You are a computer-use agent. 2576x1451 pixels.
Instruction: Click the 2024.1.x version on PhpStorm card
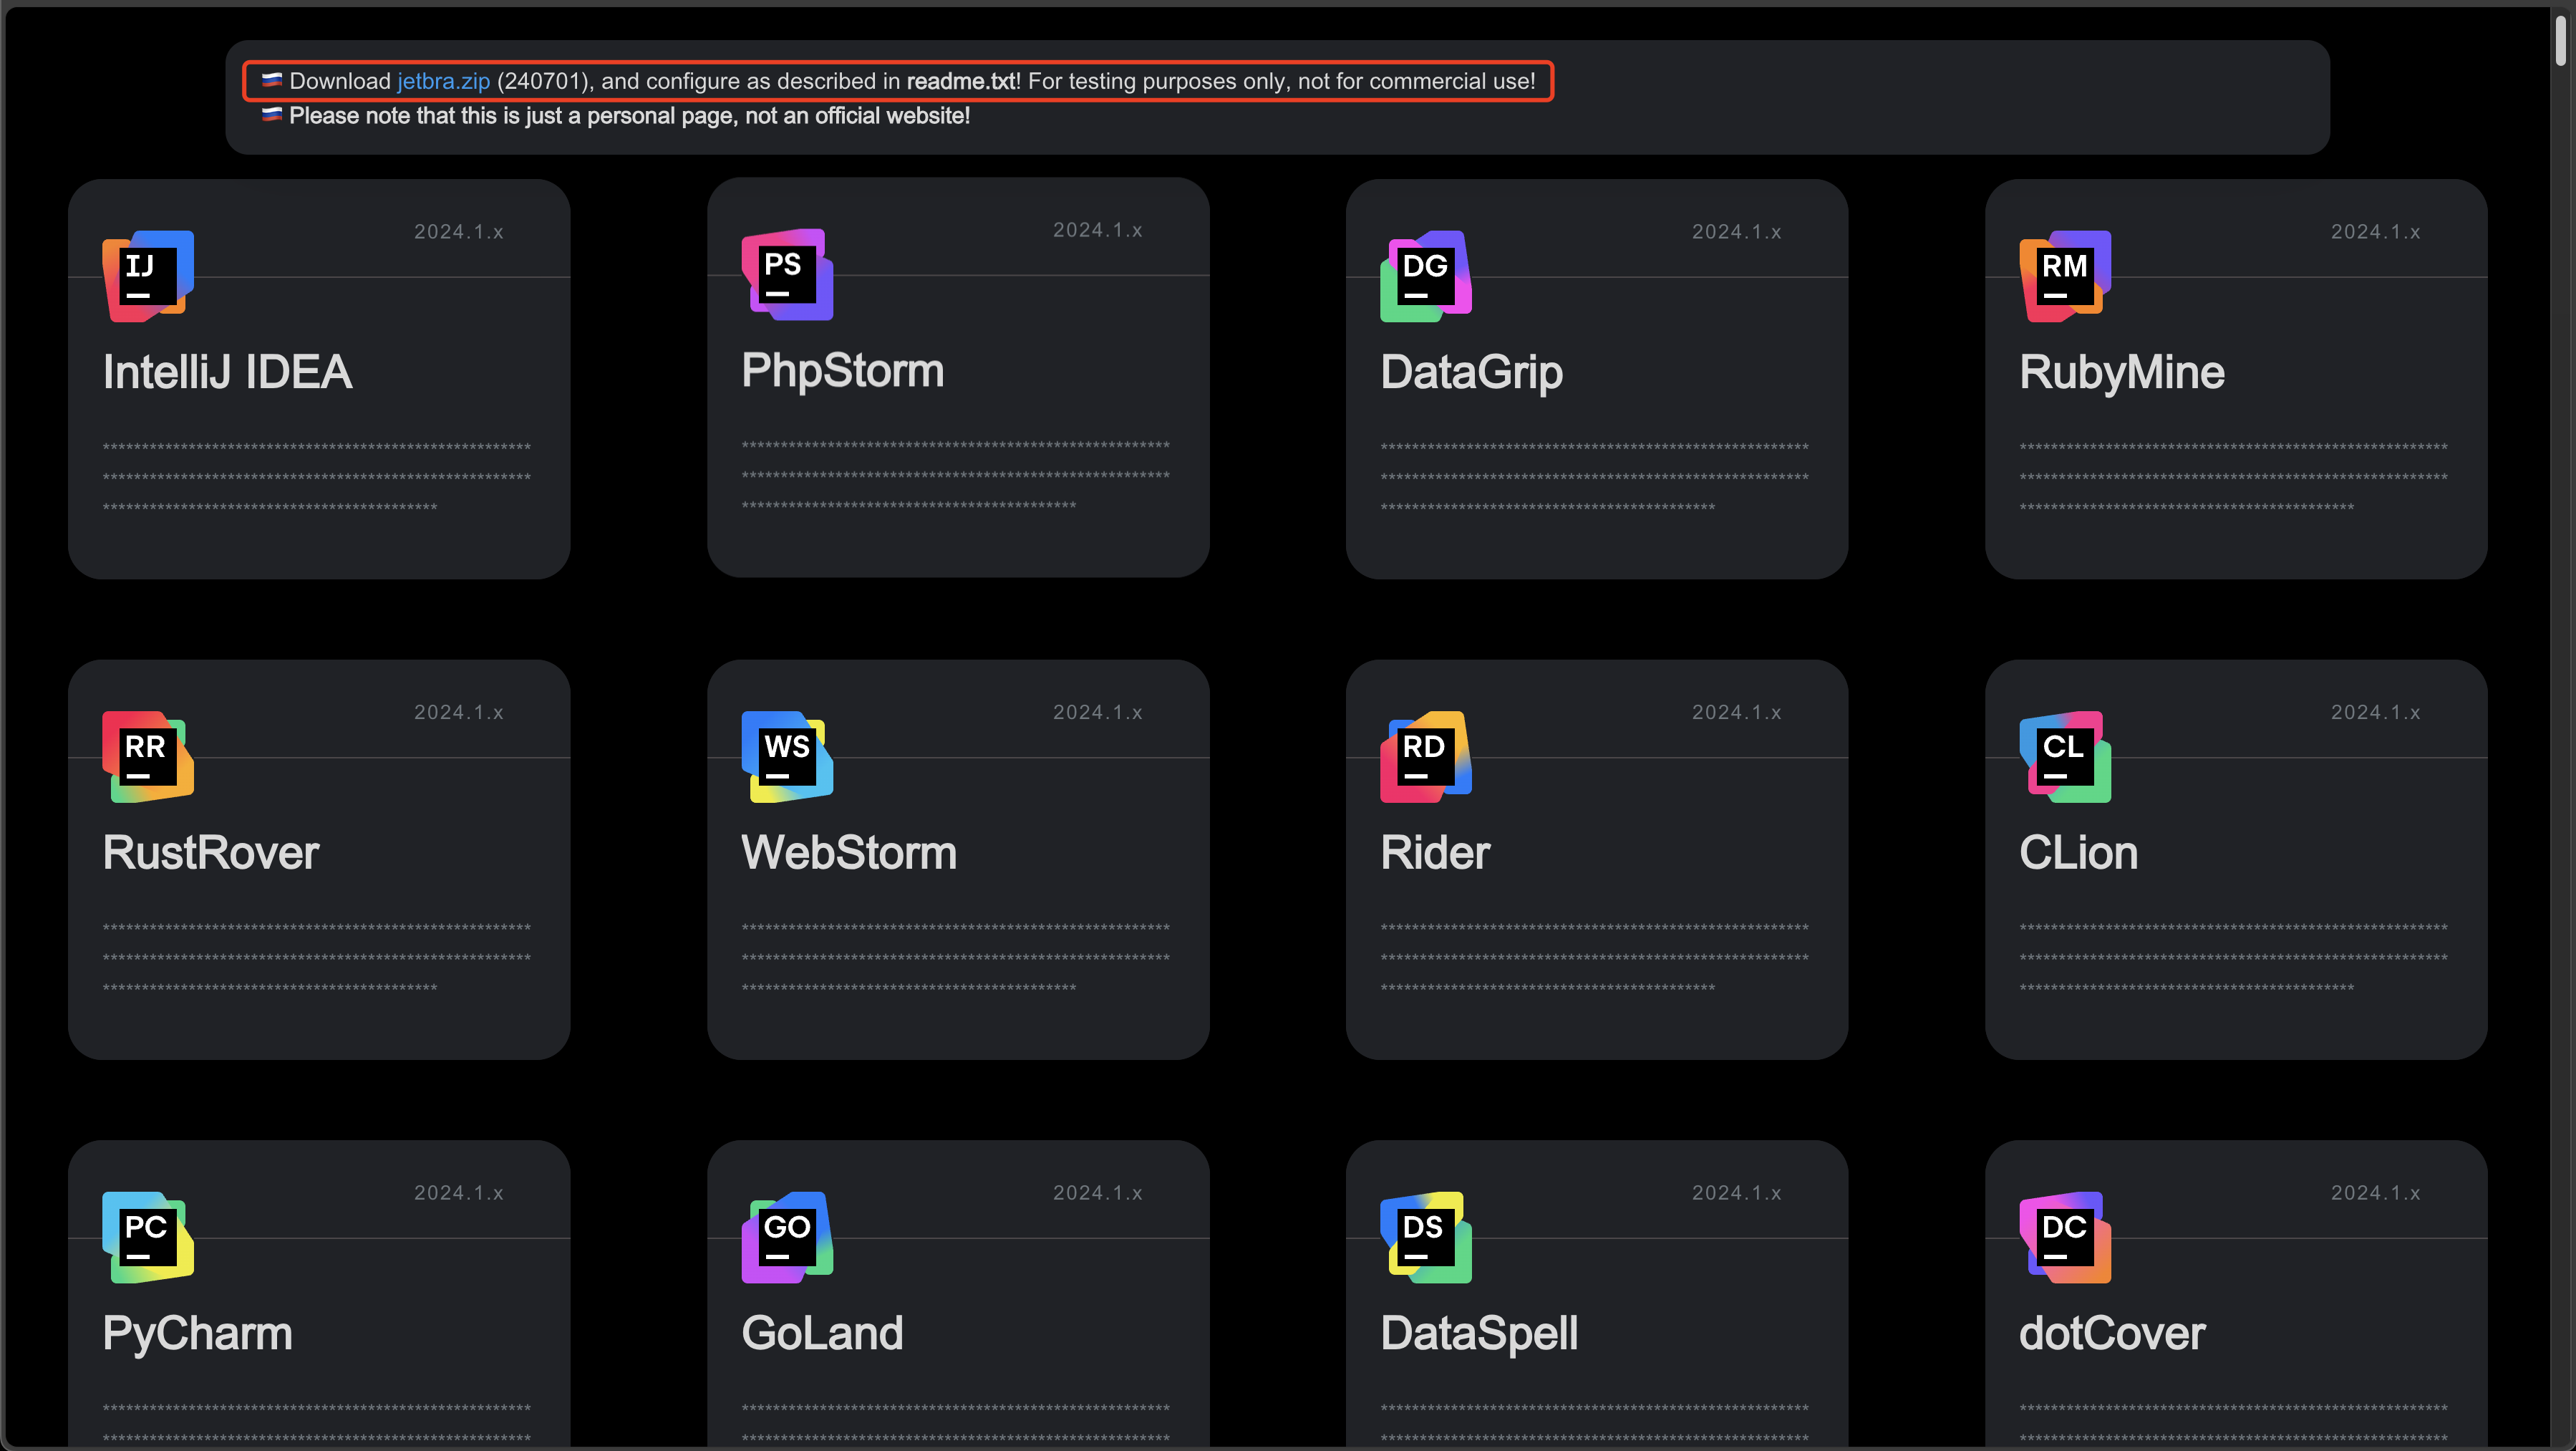(1097, 230)
